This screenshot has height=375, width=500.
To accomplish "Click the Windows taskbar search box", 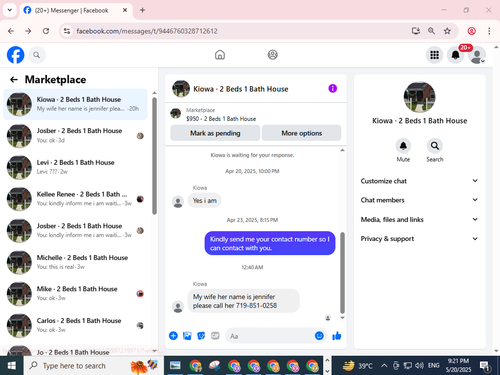I will pyautogui.click(x=94, y=366).
